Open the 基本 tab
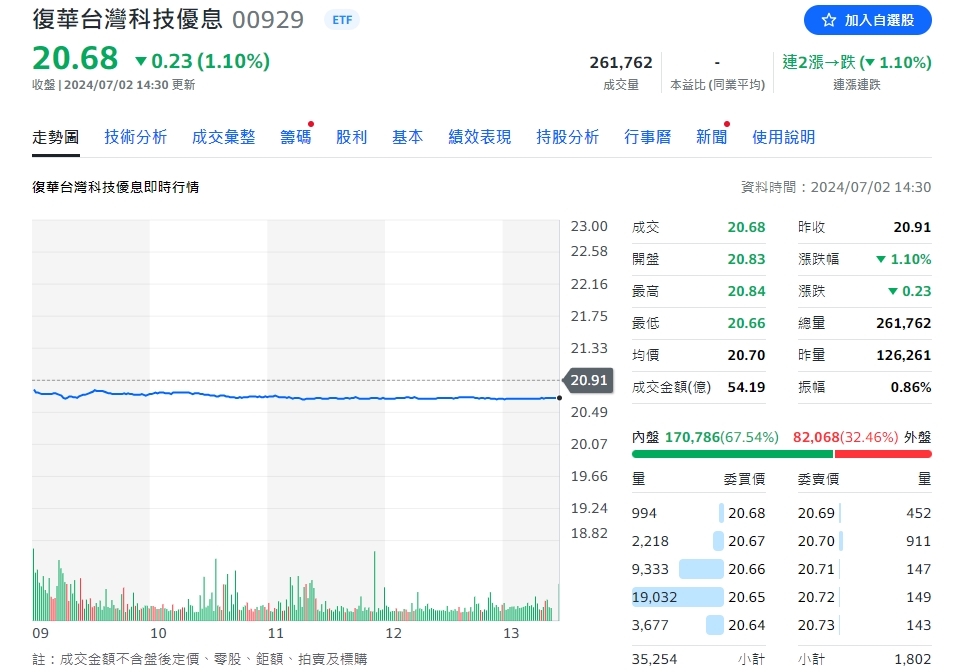 (x=407, y=137)
